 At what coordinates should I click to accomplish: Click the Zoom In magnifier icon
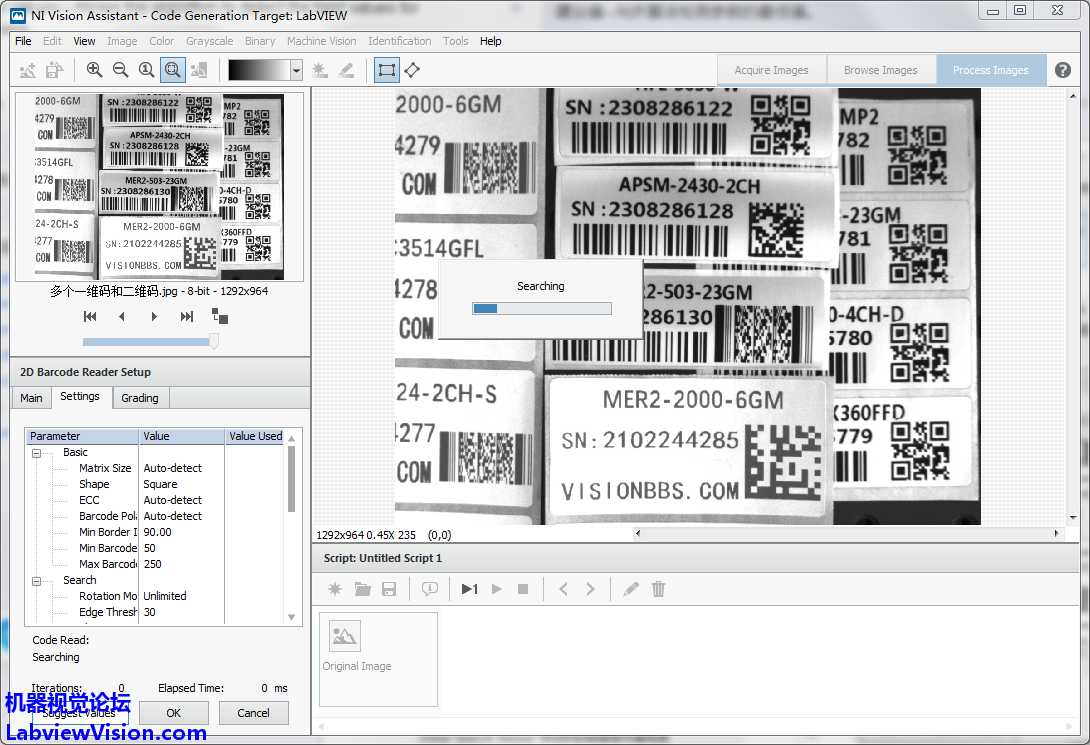click(x=94, y=70)
